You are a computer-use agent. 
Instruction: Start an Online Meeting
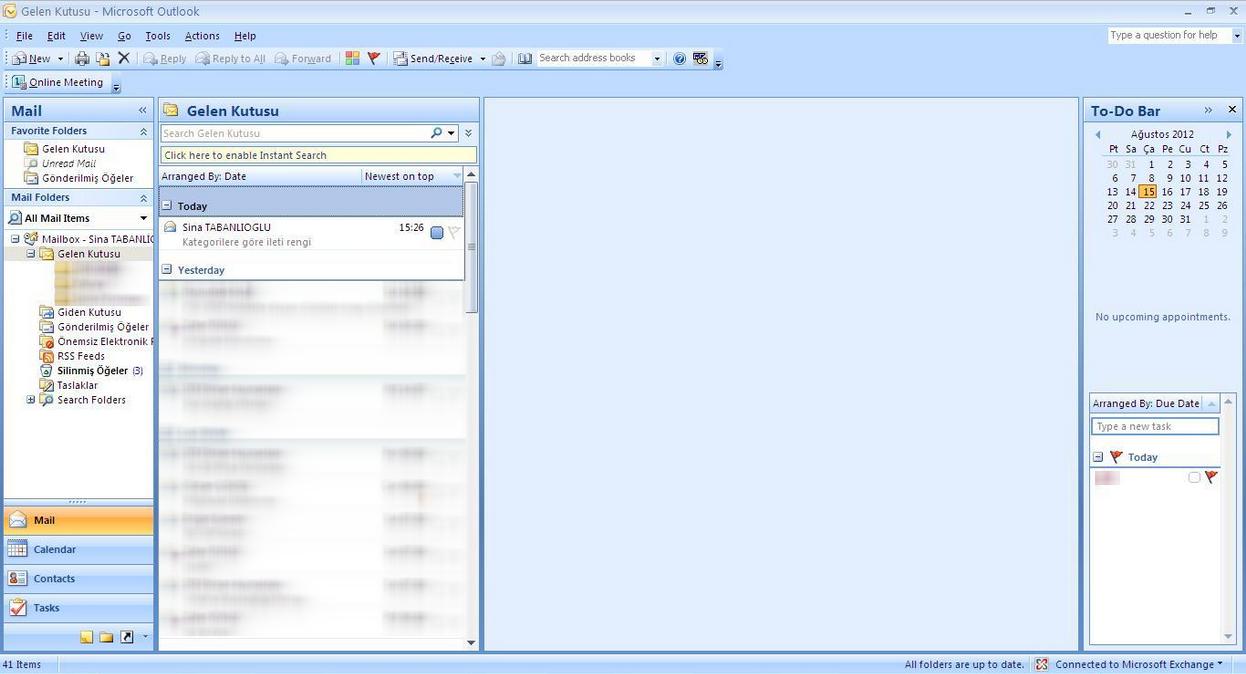[58, 83]
